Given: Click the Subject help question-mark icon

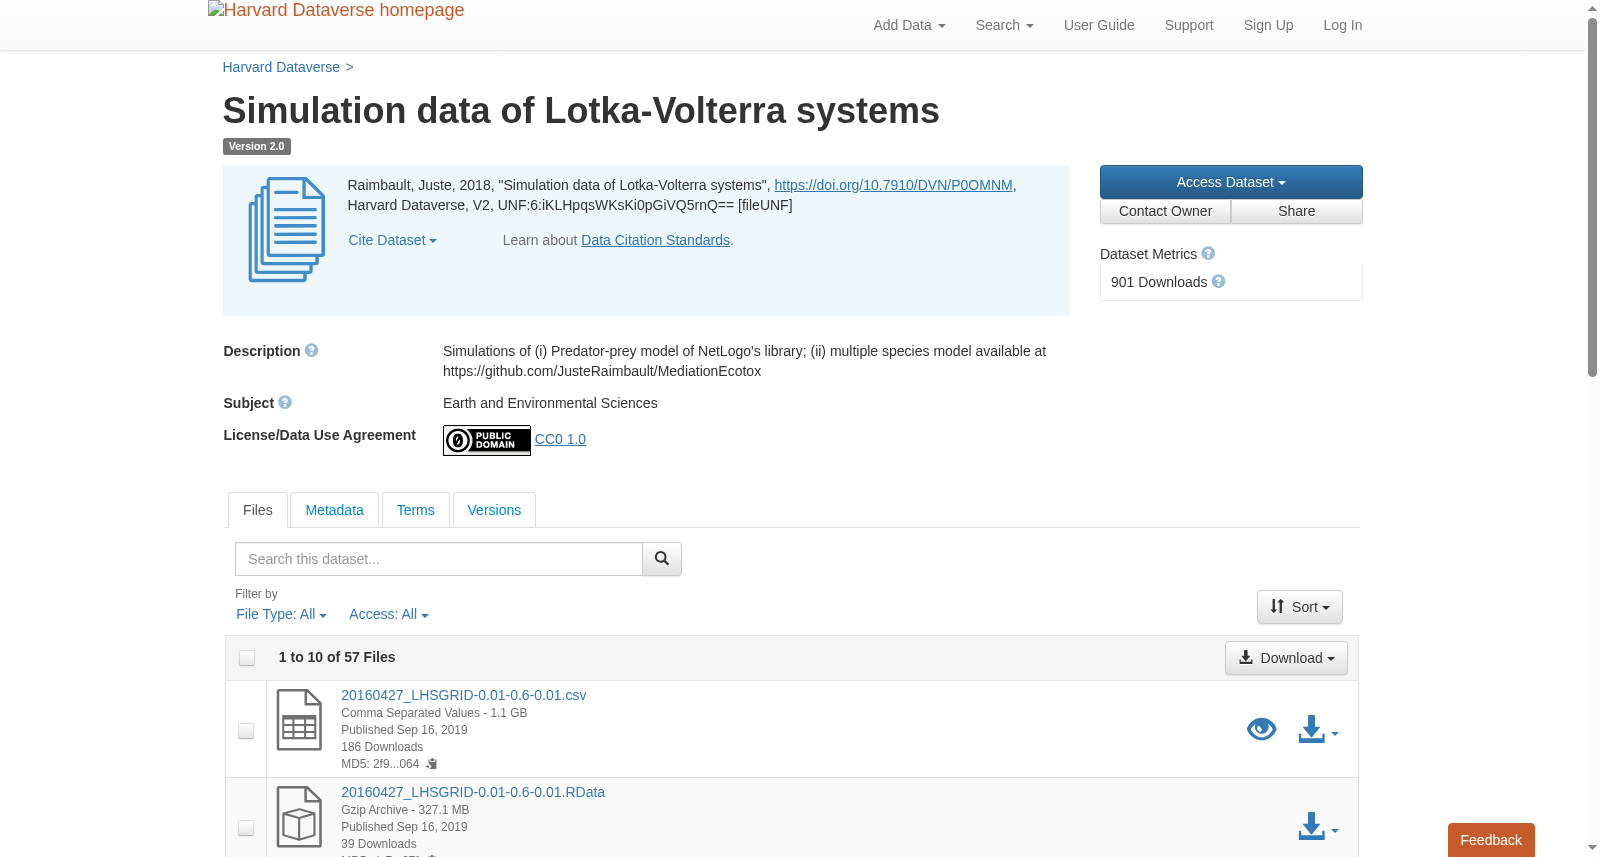Looking at the screenshot, I should tap(285, 403).
